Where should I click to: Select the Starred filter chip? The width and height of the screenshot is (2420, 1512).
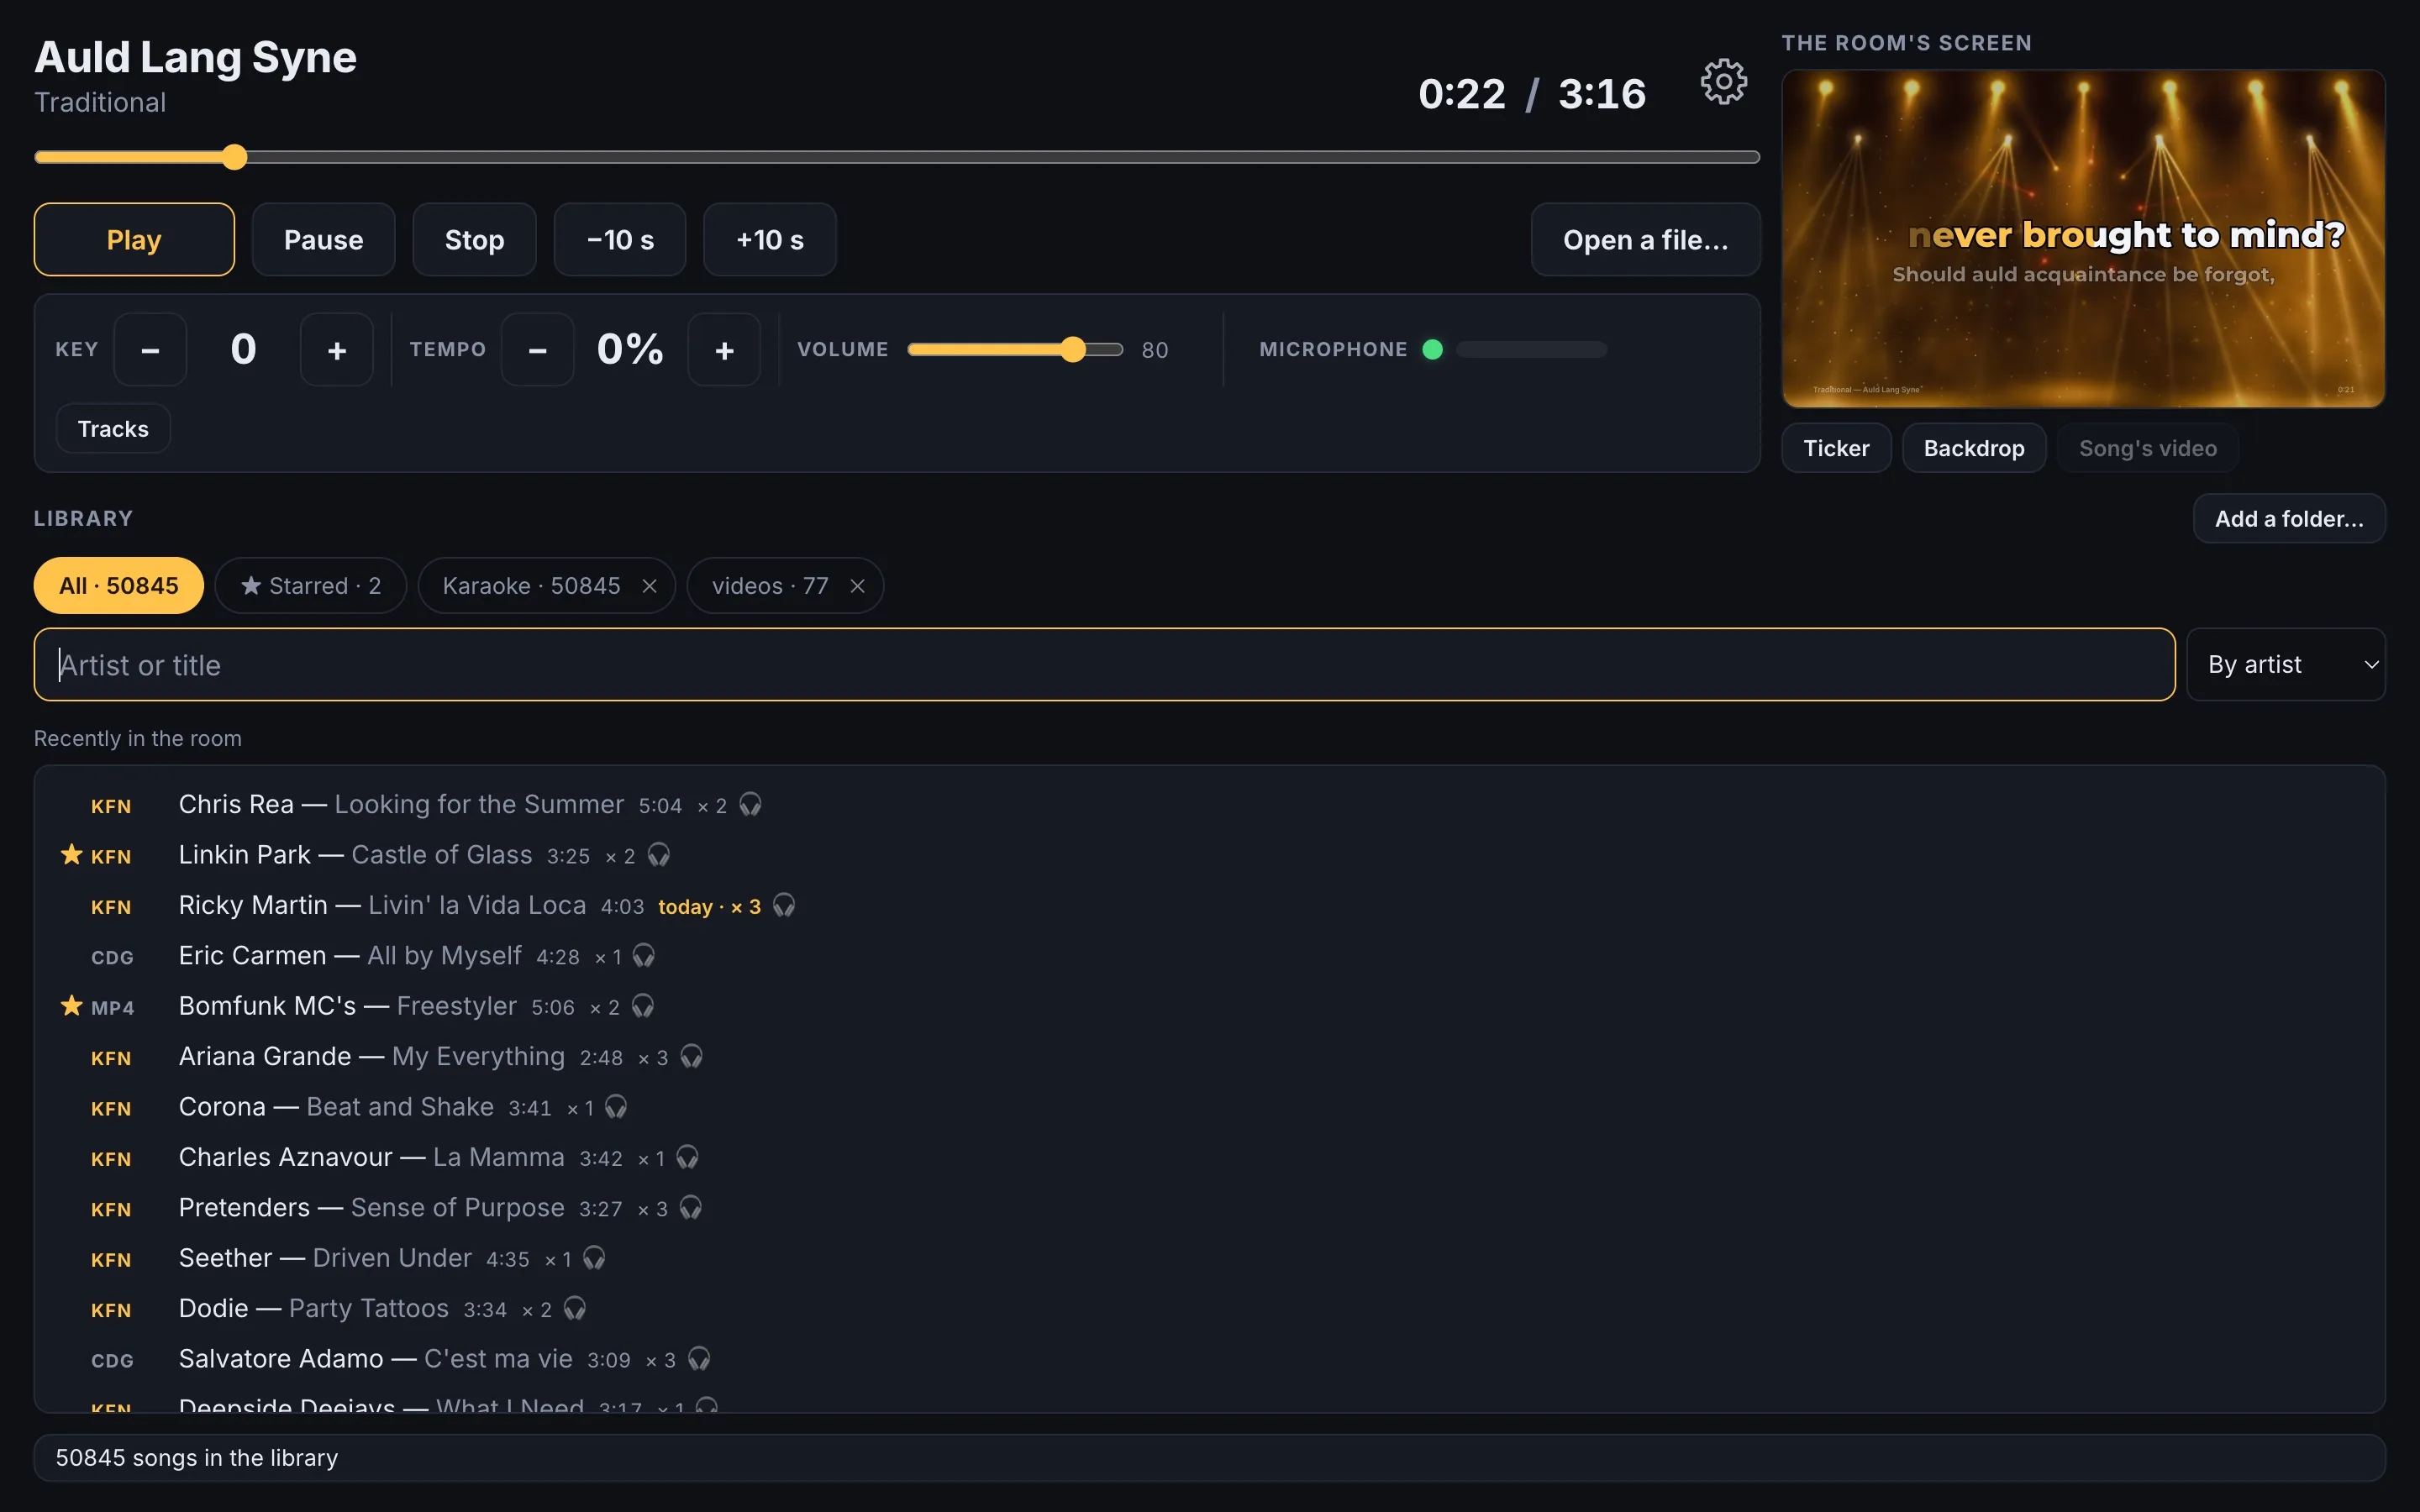tap(311, 586)
